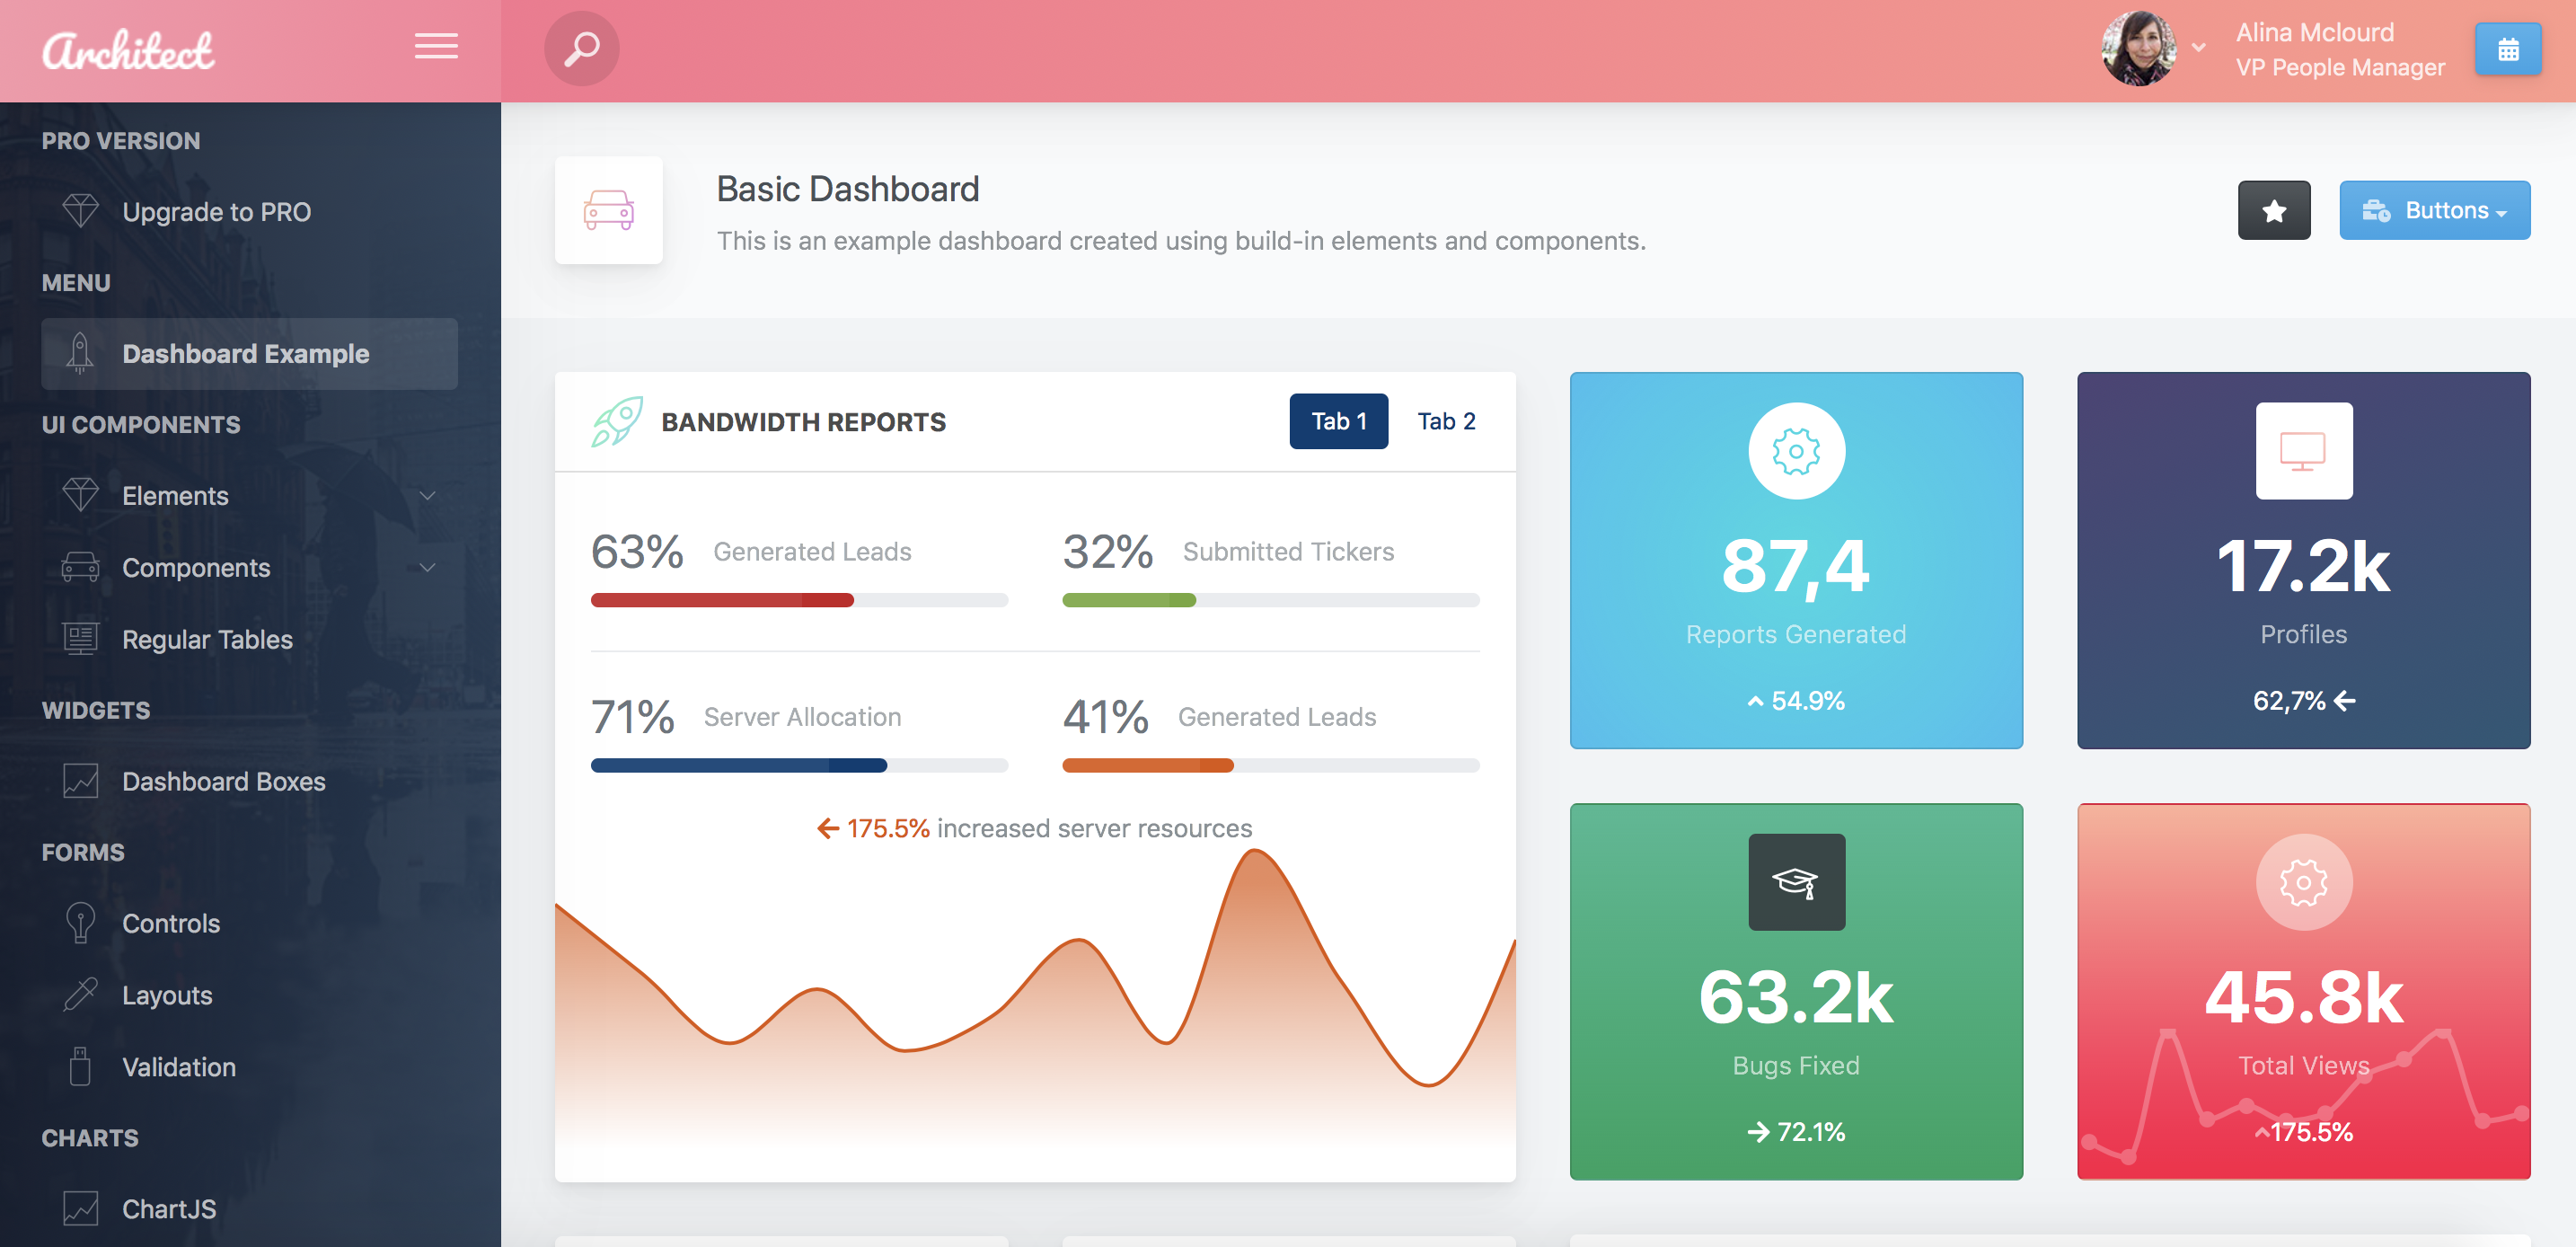Expand the Components menu item
Screen dimensions: 2576x1247
[x=246, y=565]
